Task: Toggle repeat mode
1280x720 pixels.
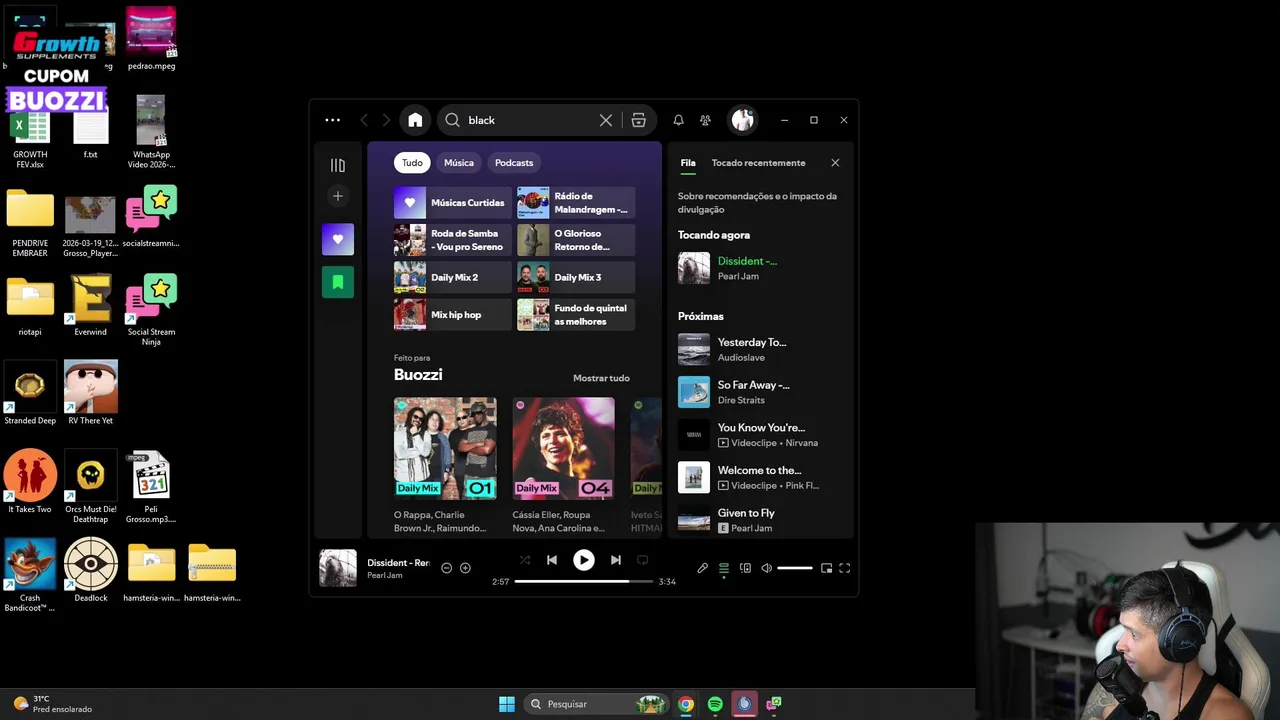Action: pyautogui.click(x=643, y=560)
